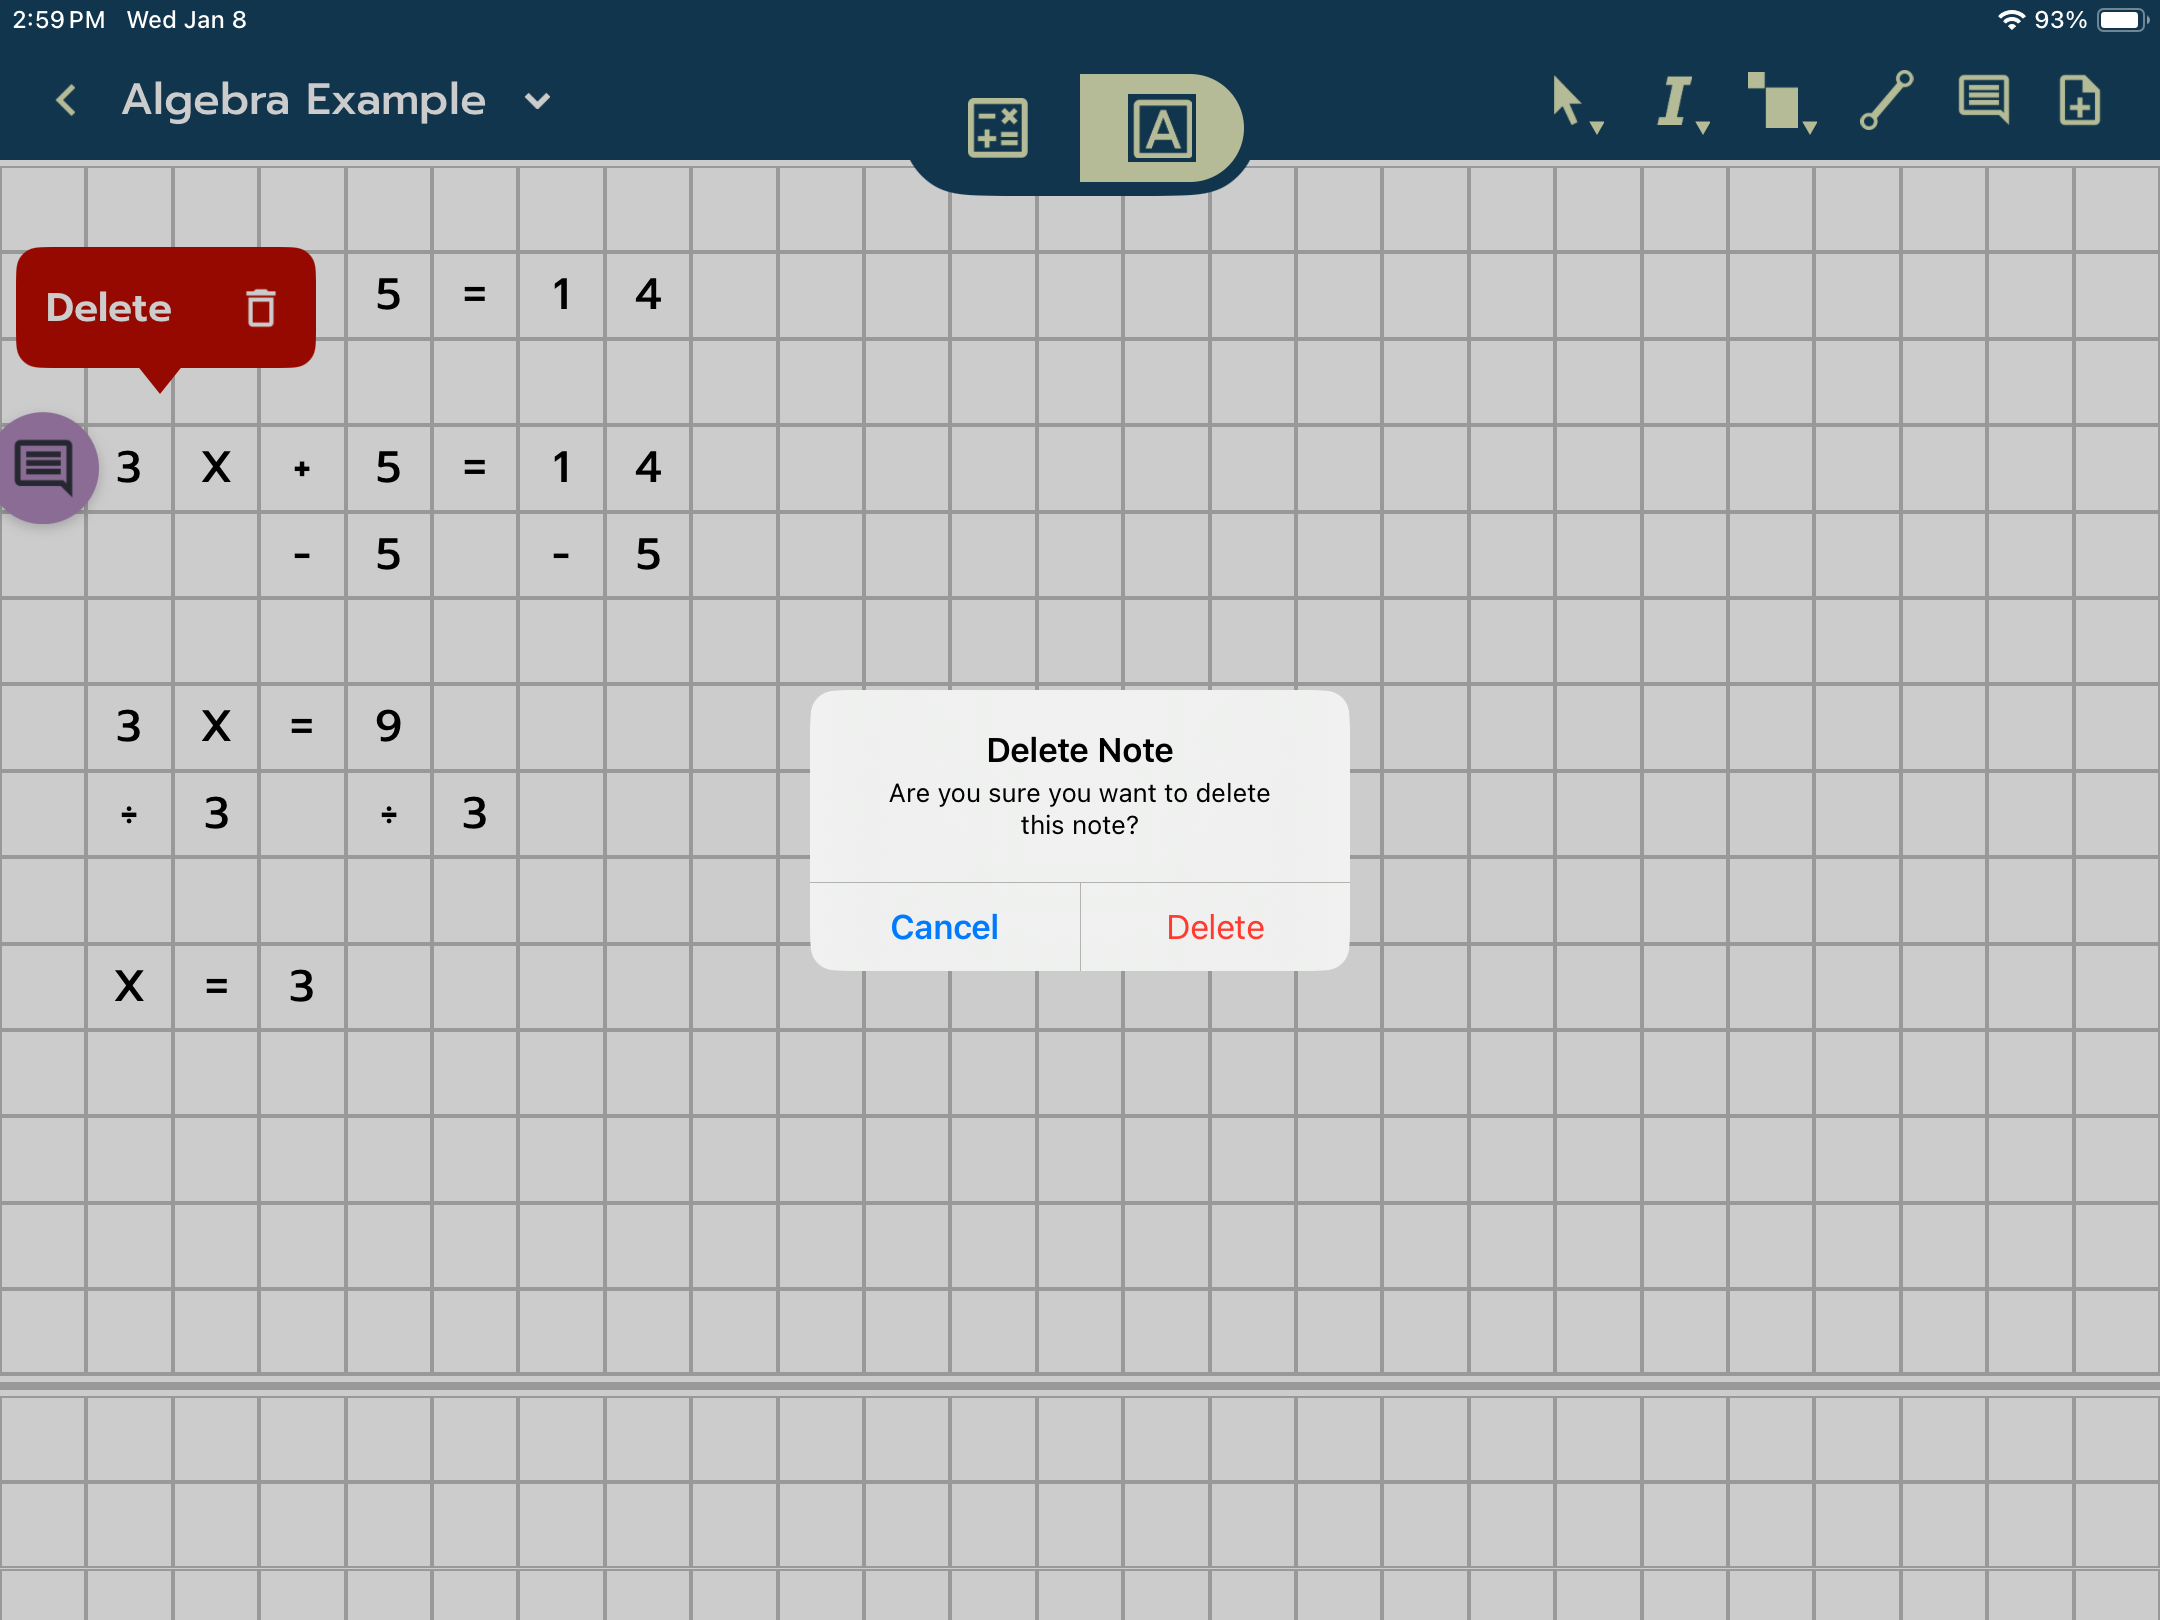Image resolution: width=2160 pixels, height=1620 pixels.
Task: Cancel the Delete Note dialog
Action: click(944, 927)
